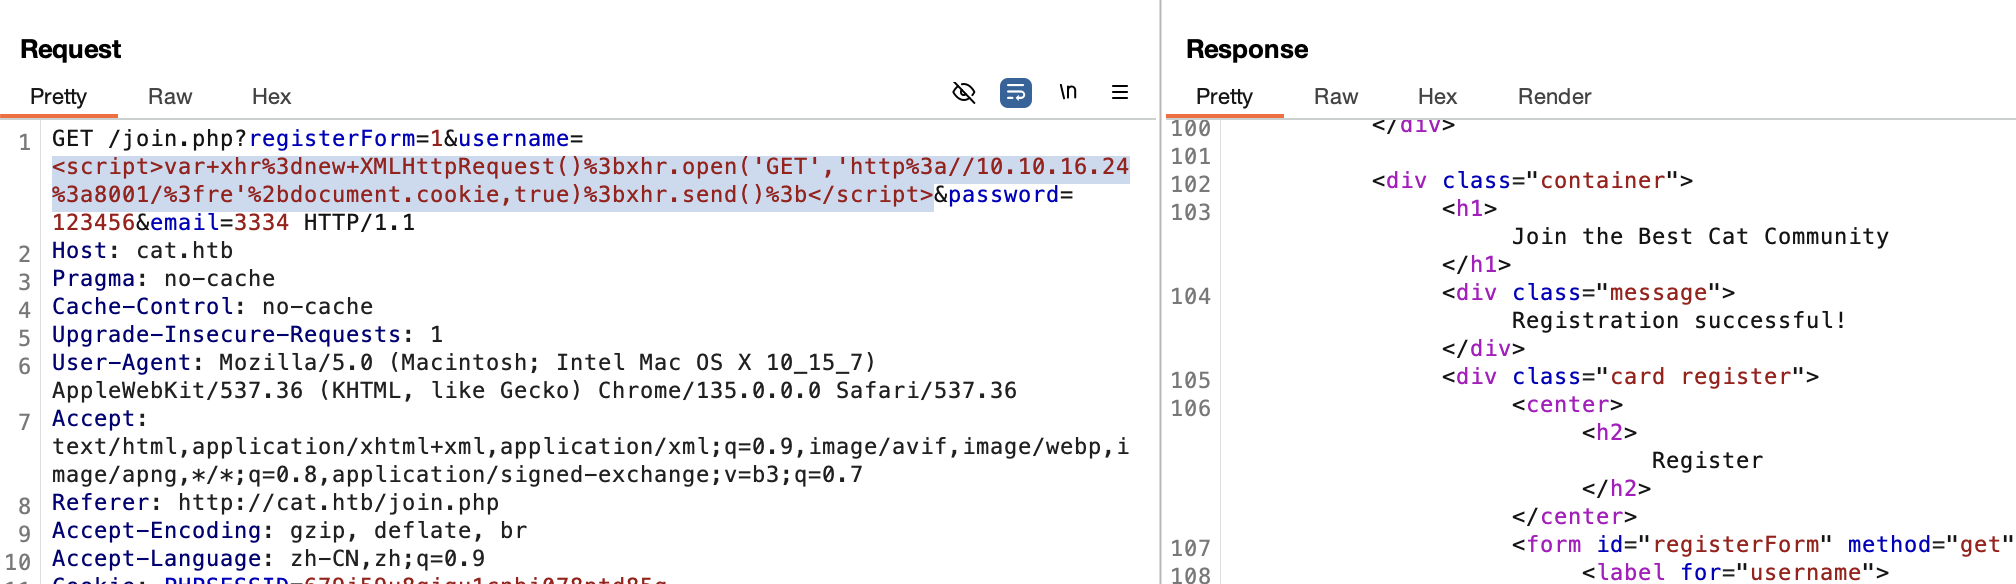Switch to the Request Hex tab

271,96
